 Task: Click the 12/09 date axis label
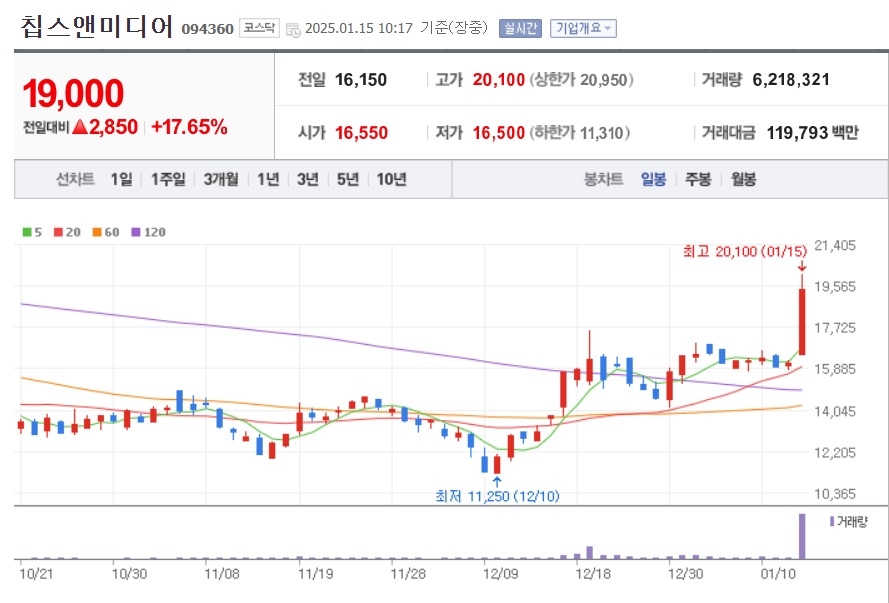click(501, 574)
